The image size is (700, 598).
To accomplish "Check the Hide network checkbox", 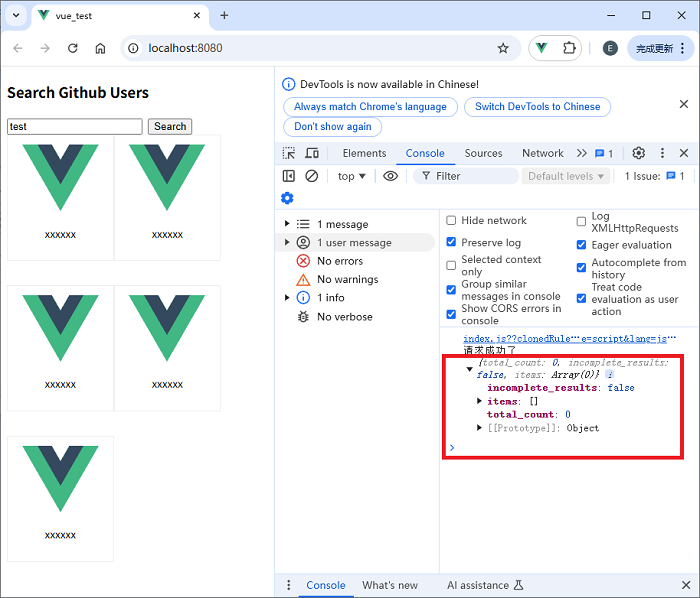I will 451,221.
